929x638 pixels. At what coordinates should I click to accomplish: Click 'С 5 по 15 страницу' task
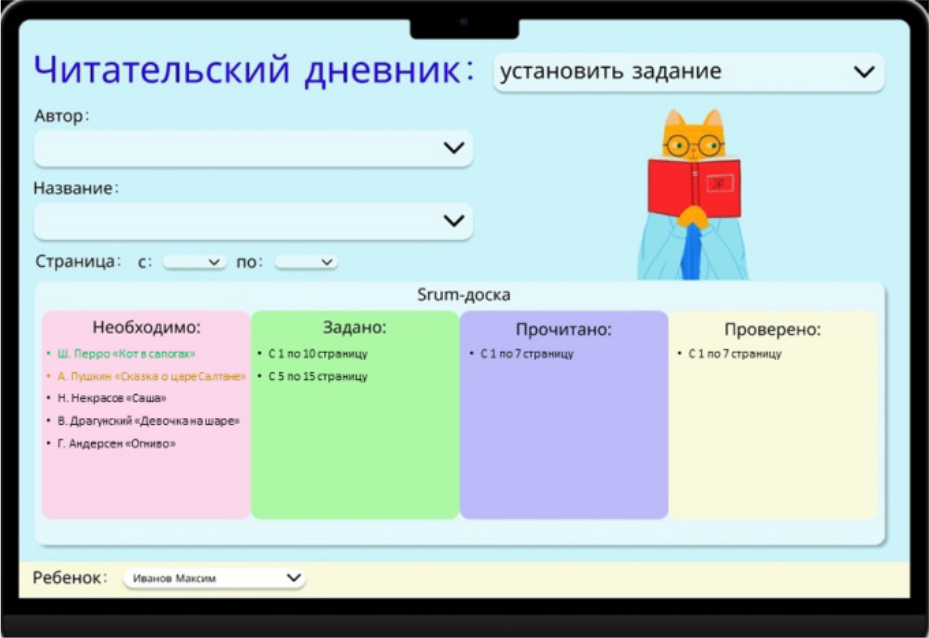coord(317,377)
